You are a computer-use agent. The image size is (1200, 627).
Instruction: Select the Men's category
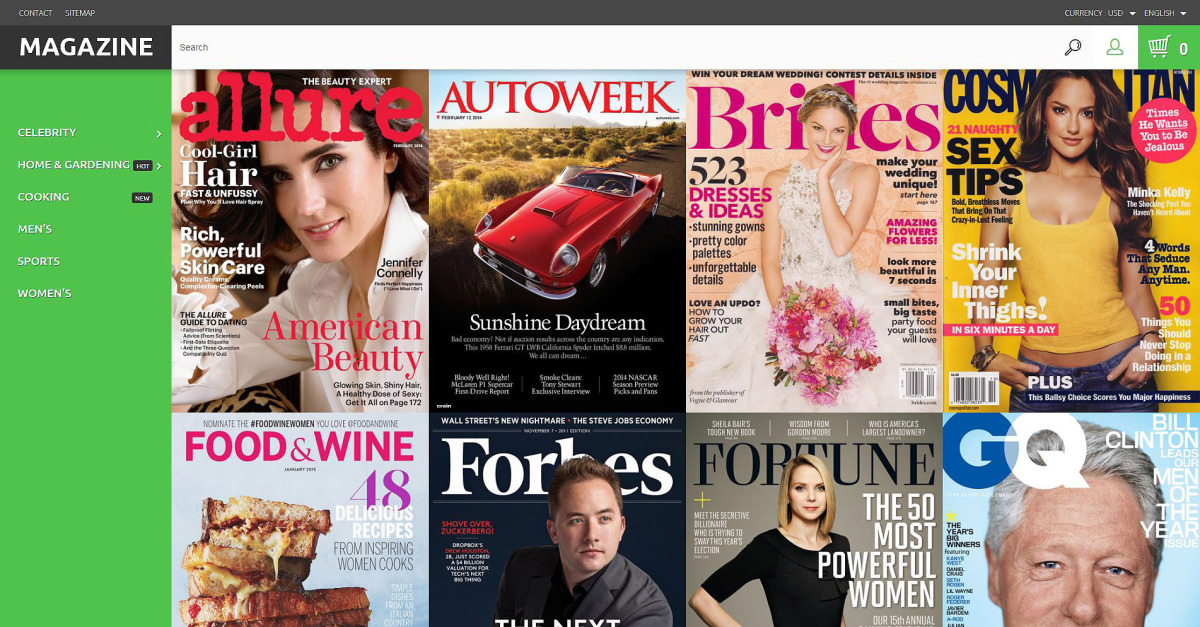[35, 229]
